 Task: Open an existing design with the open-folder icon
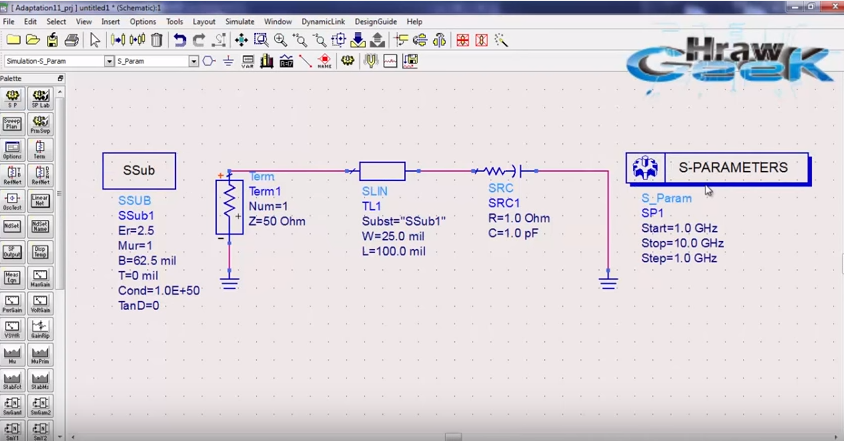tap(33, 40)
